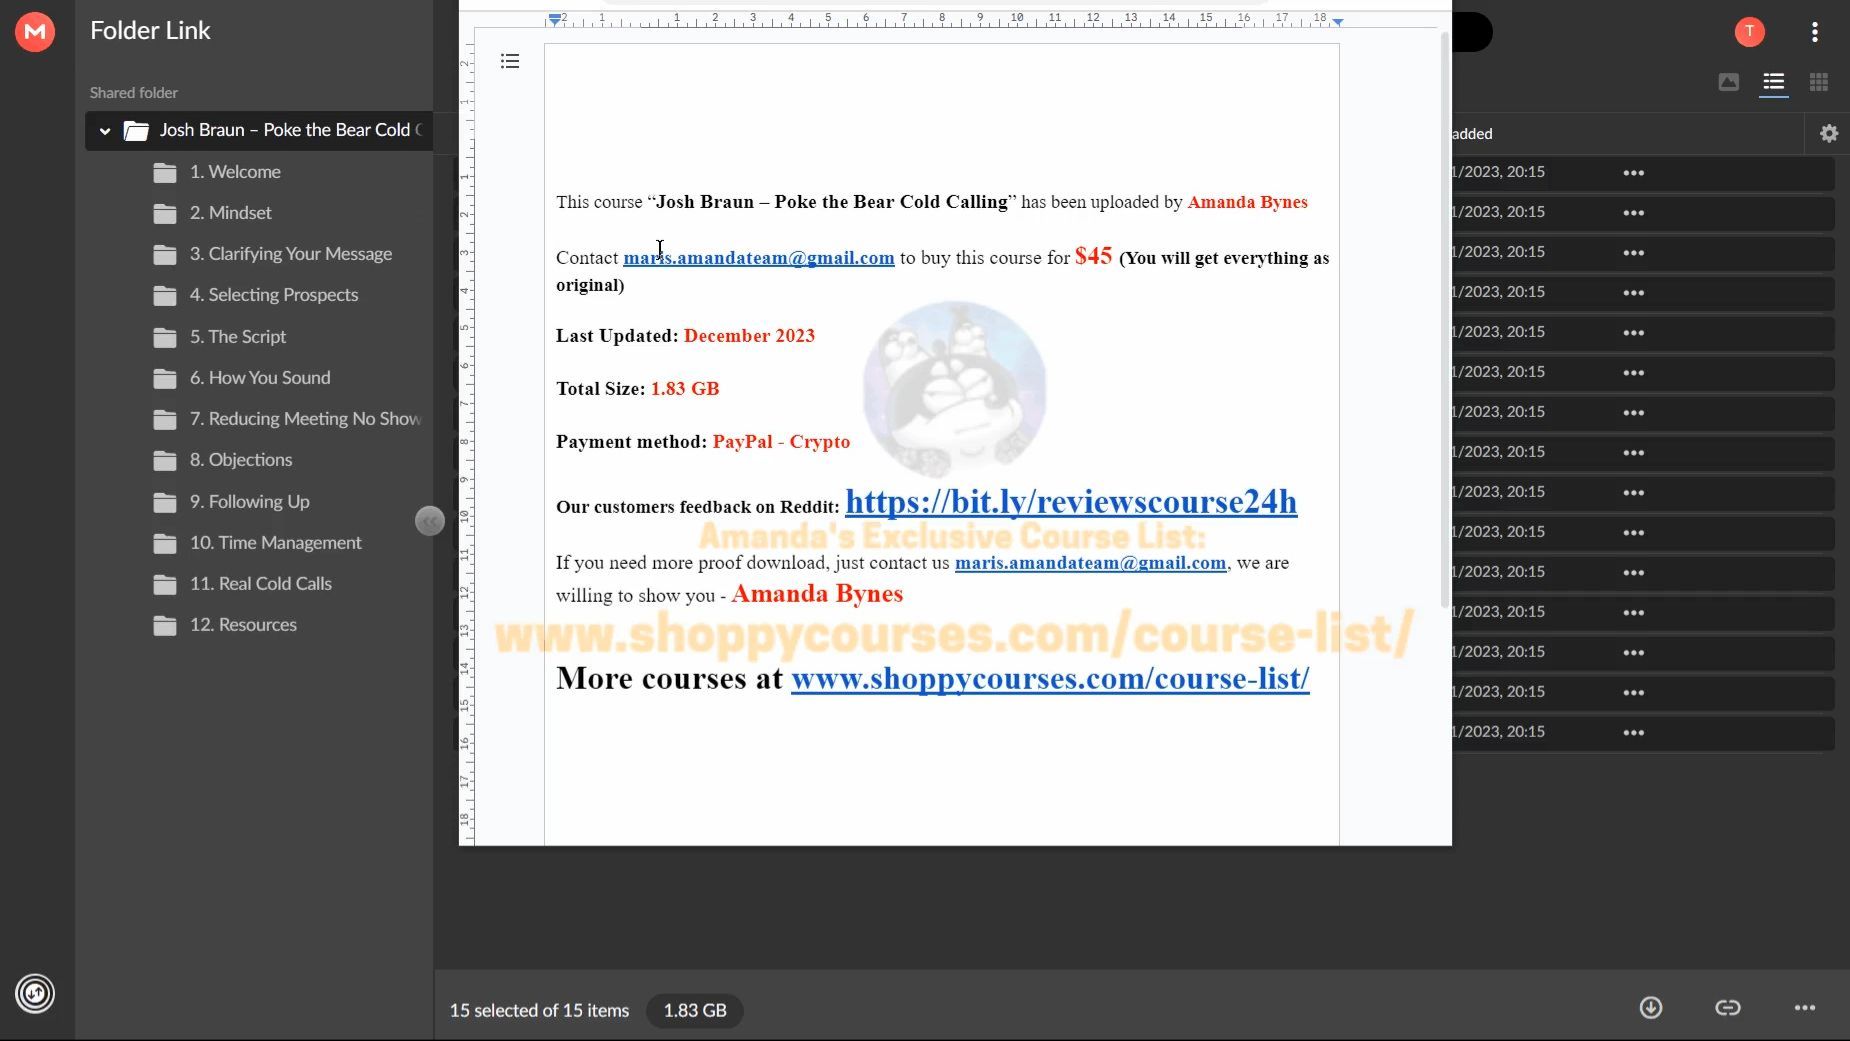Open transfer manager icon in sidebar
Screen dimensions: 1850x1041
click(x=35, y=993)
